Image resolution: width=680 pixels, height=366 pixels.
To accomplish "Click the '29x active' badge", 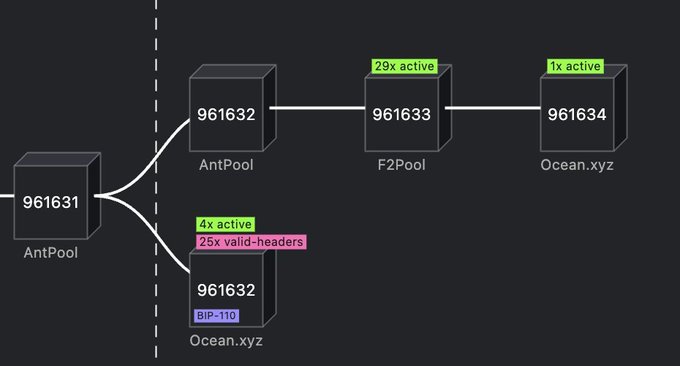I will (x=404, y=66).
